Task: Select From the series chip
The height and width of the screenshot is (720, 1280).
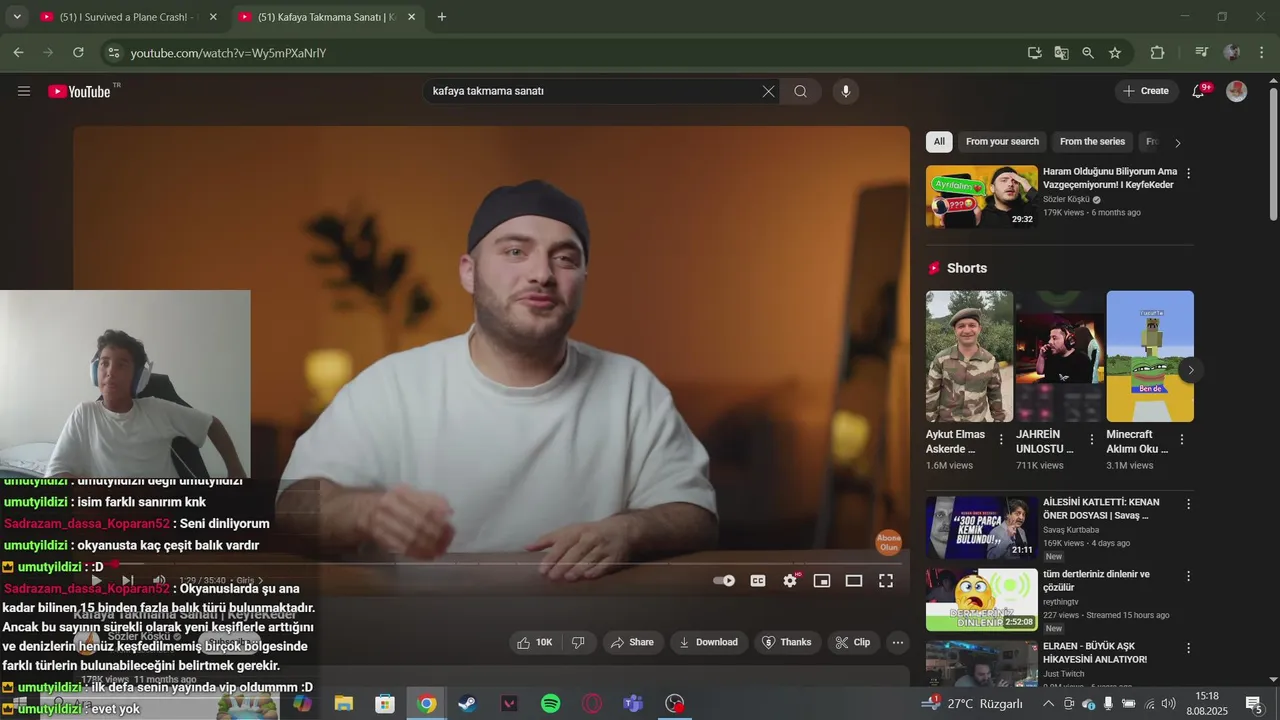Action: click(1092, 142)
